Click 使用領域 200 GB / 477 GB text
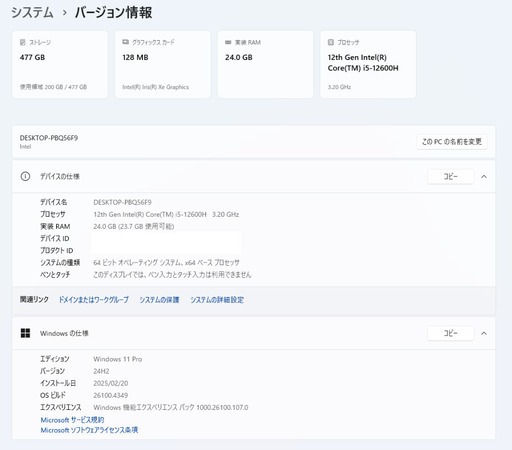 pos(53,87)
